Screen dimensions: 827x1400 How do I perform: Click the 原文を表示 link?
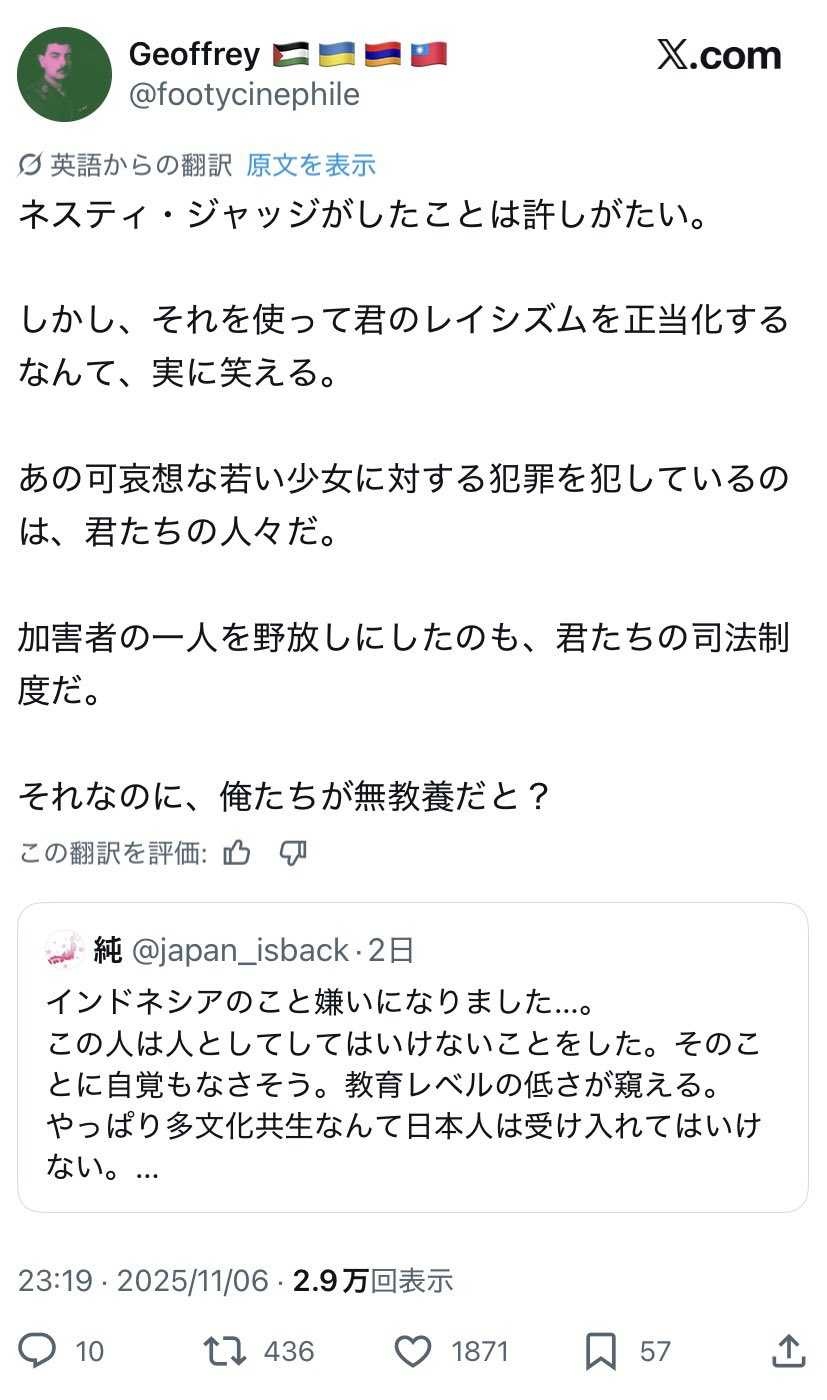pos(311,164)
